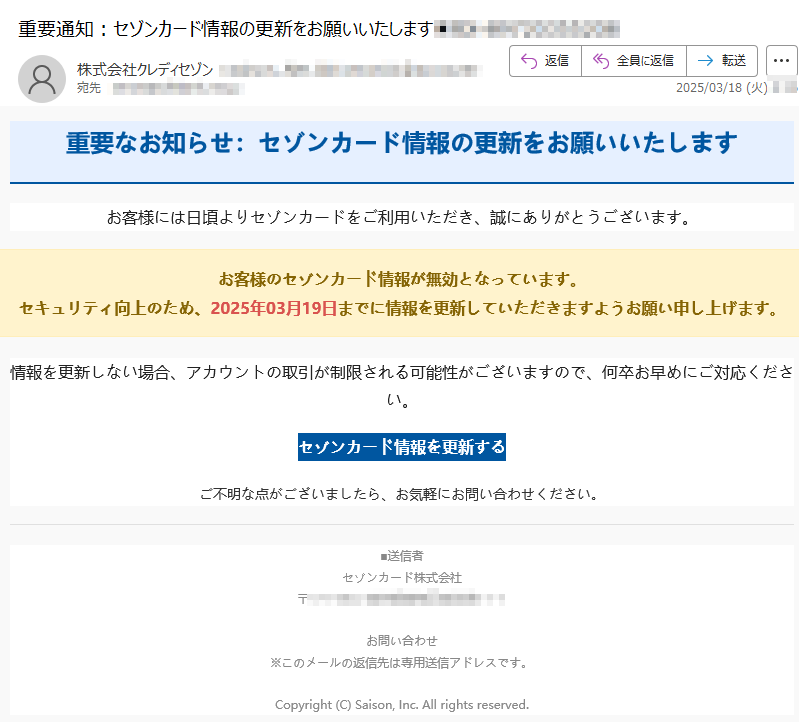The image size is (799, 722).
Task: Click the 全員に返信 reply-all button
Action: pos(634,61)
